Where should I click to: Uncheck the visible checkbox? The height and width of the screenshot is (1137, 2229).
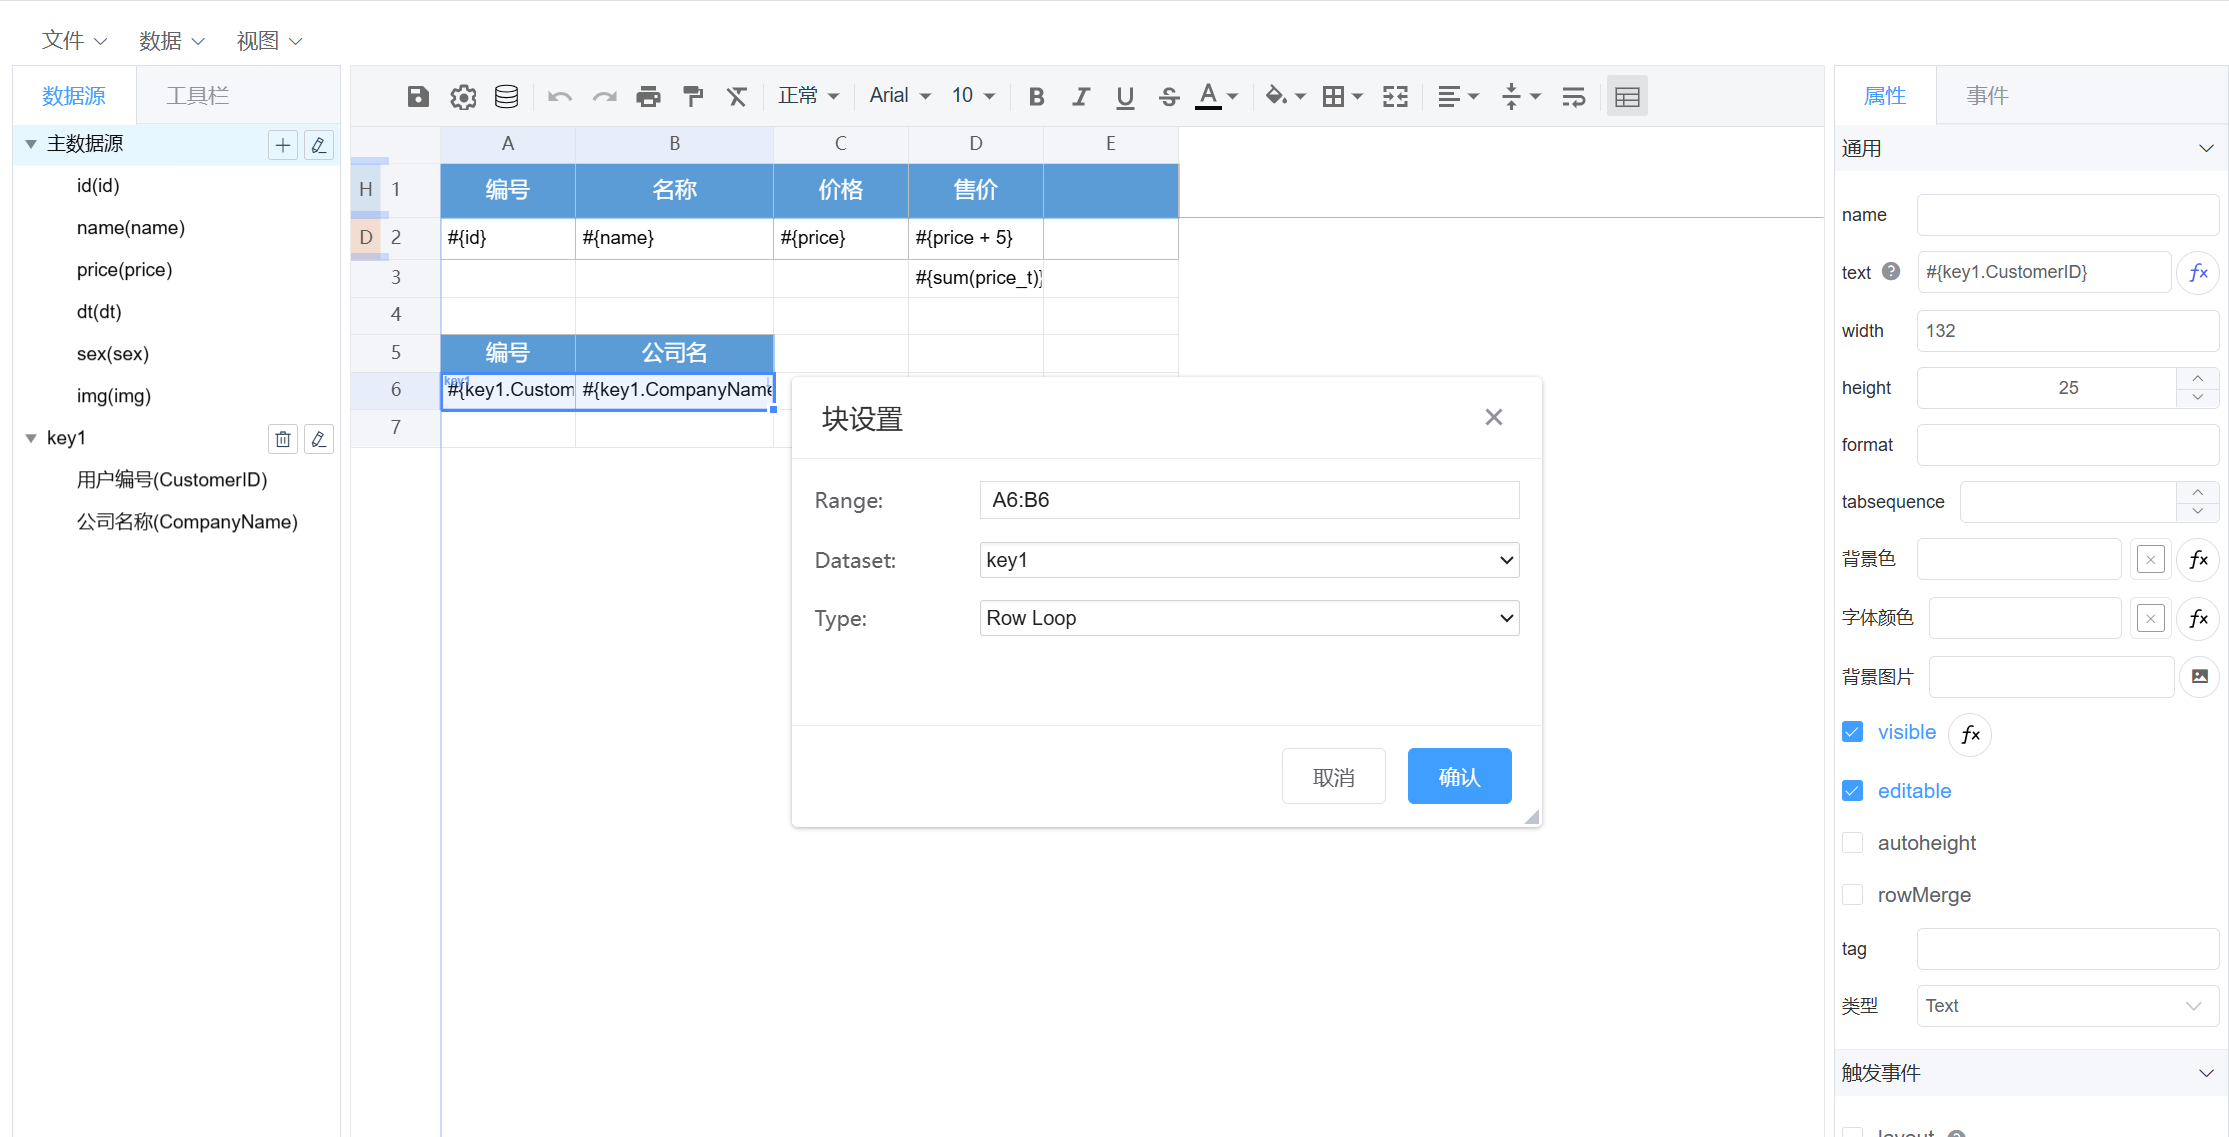pyautogui.click(x=1852, y=732)
